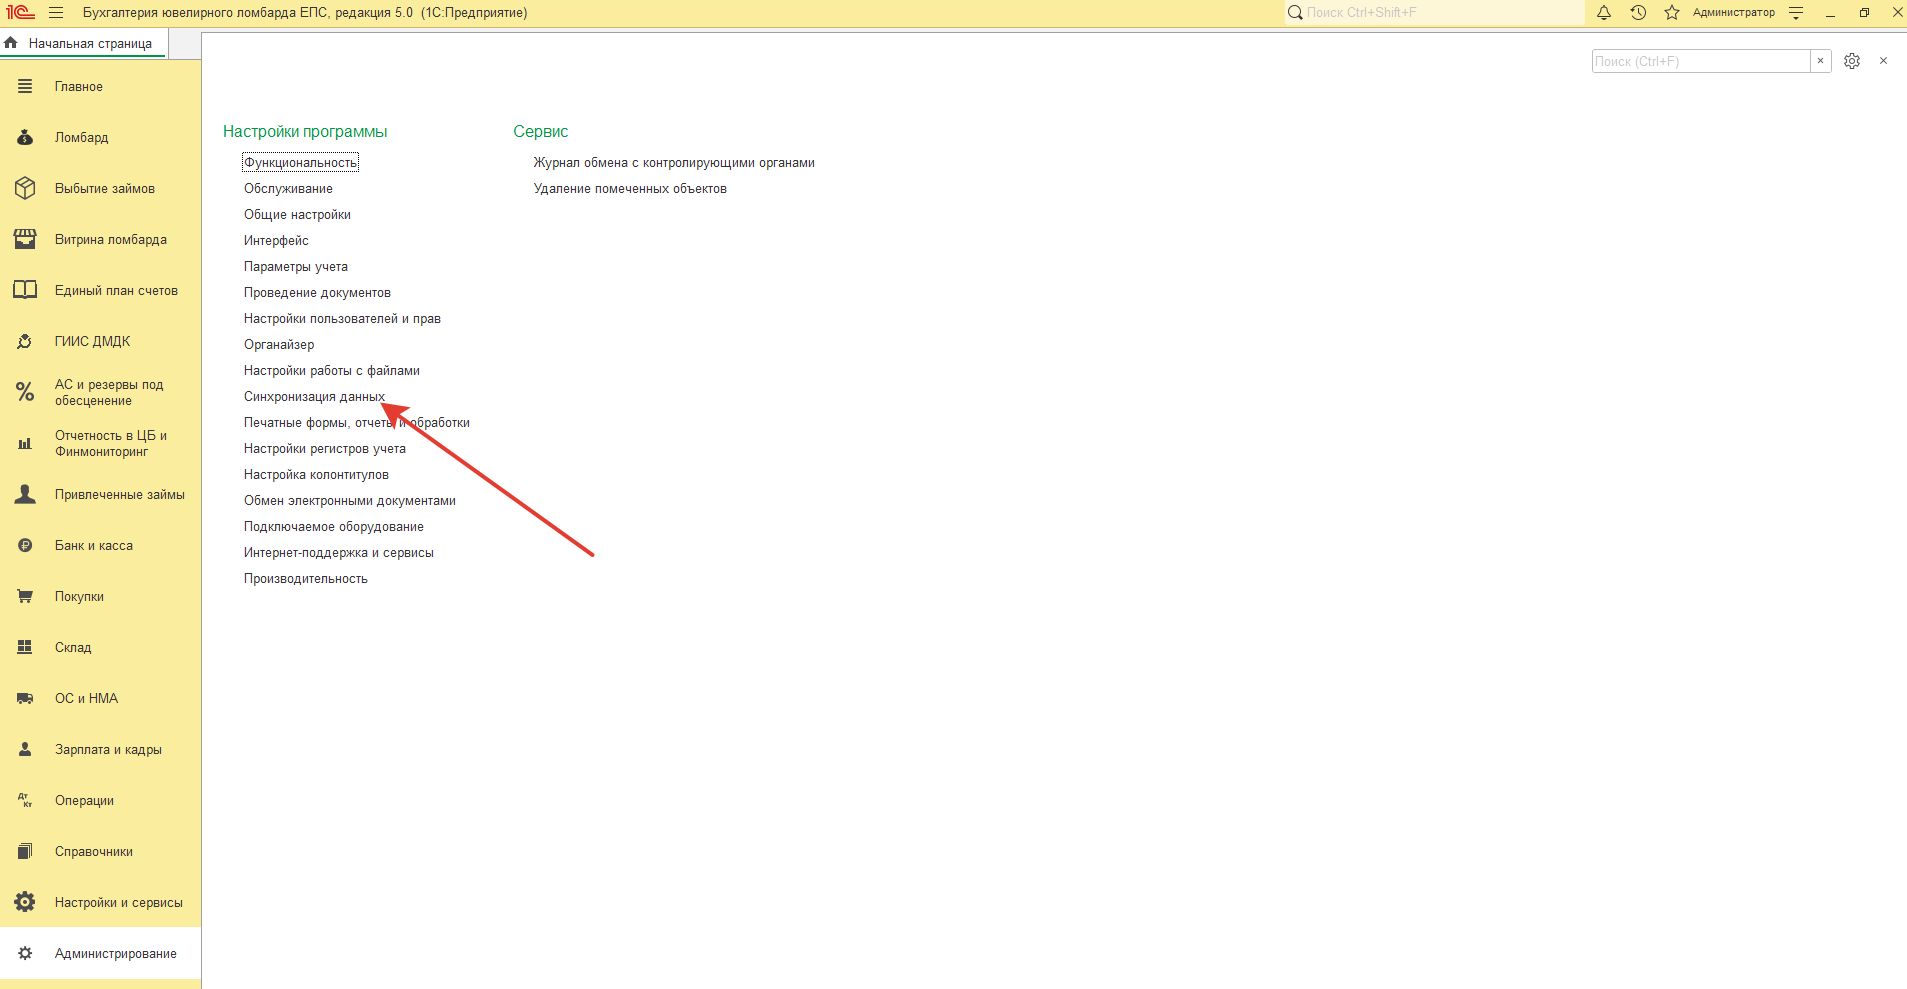Open service menu icon next to Администратор
Image resolution: width=1907 pixels, height=989 pixels.
click(x=1796, y=13)
